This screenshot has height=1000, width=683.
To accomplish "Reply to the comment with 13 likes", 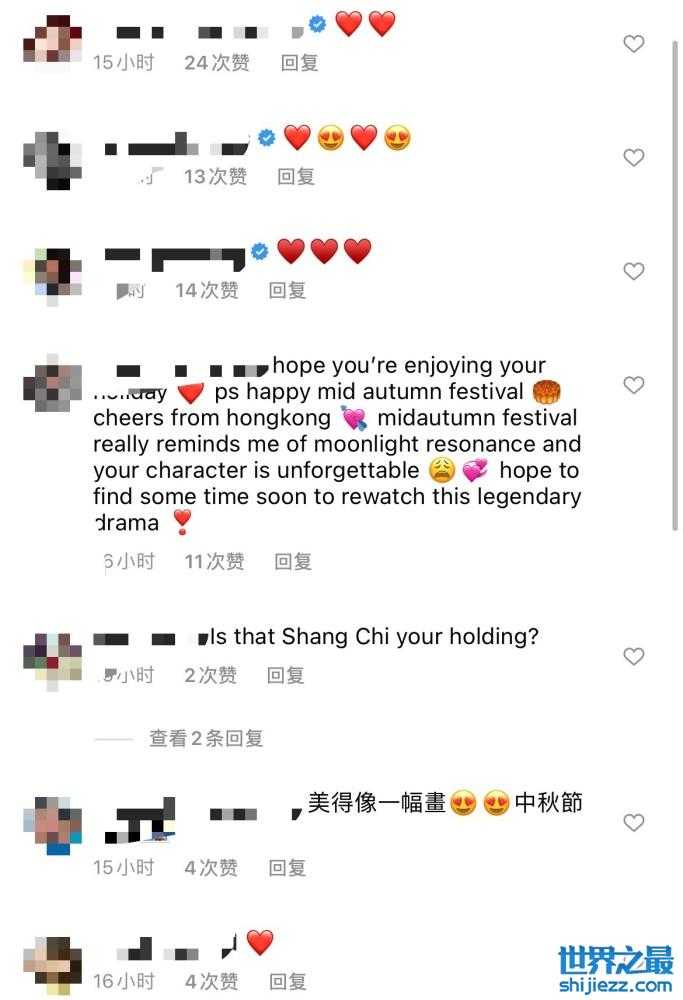I will point(295,176).
